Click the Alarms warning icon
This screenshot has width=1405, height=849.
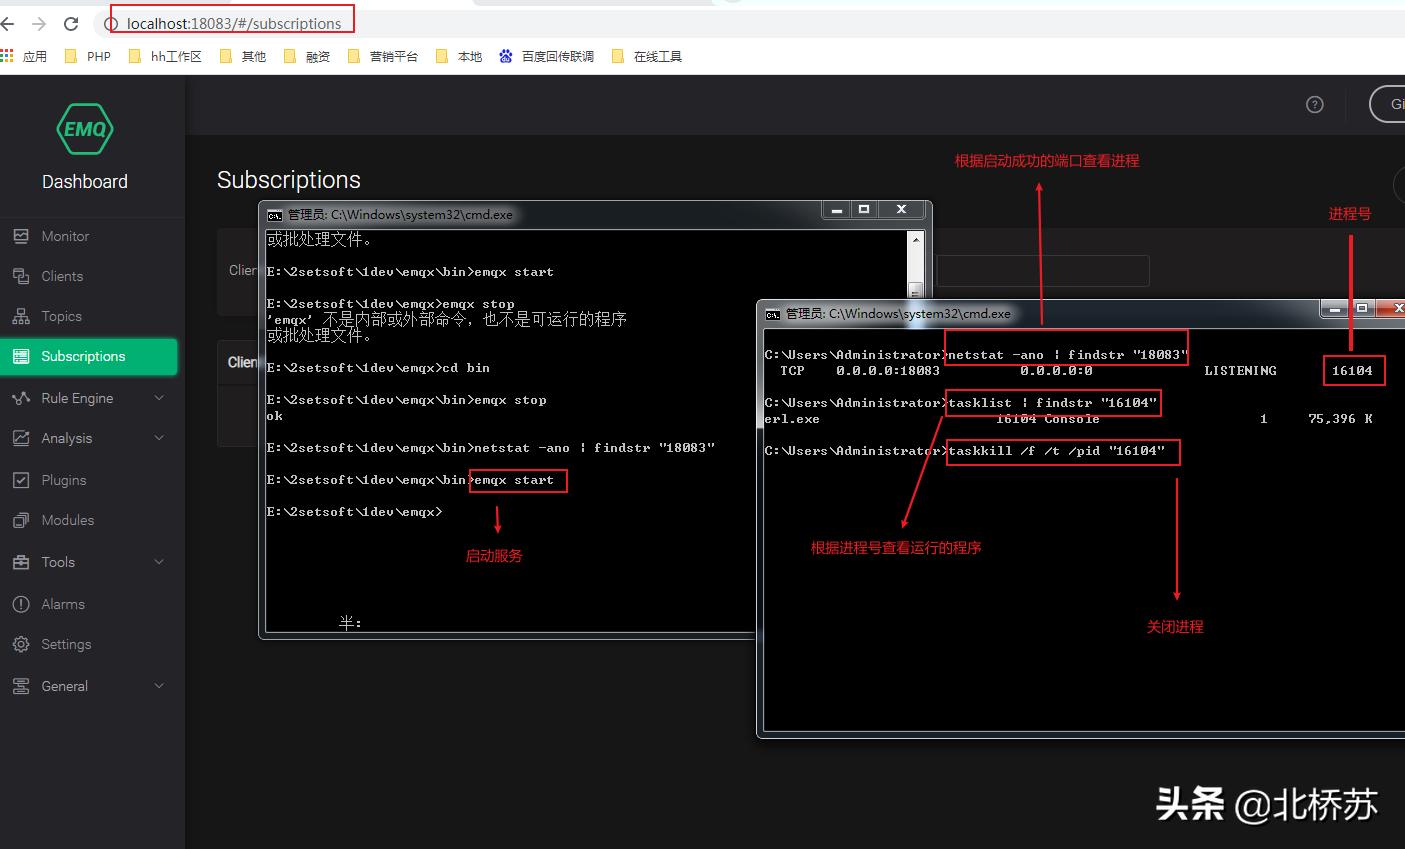pos(21,604)
